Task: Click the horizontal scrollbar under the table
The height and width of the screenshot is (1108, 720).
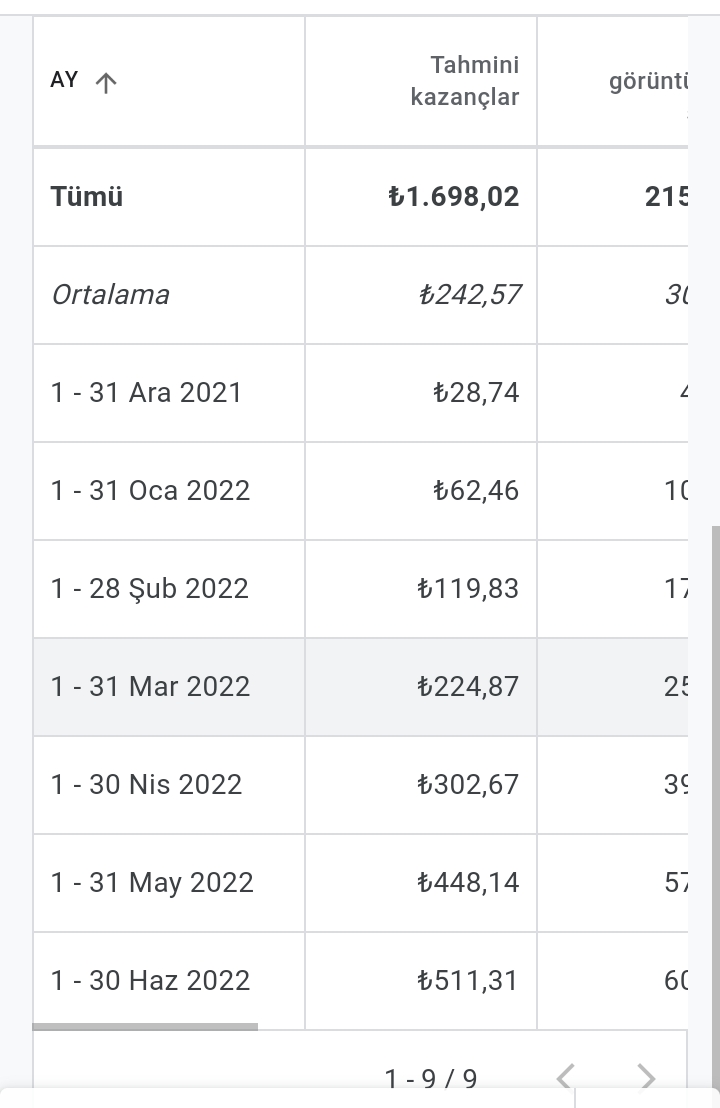Action: pos(145,1027)
